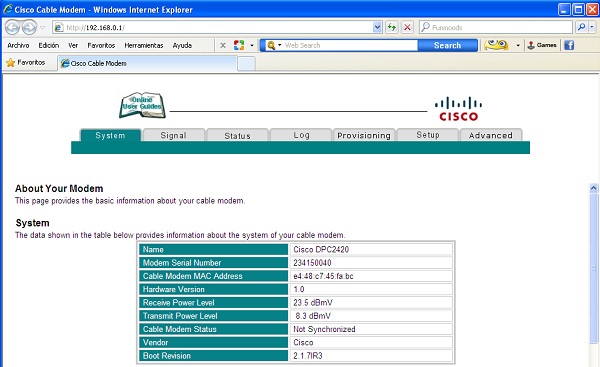This screenshot has width=600, height=367.
Task: Click the address bar showing 192.168.0.1
Action: pos(212,27)
